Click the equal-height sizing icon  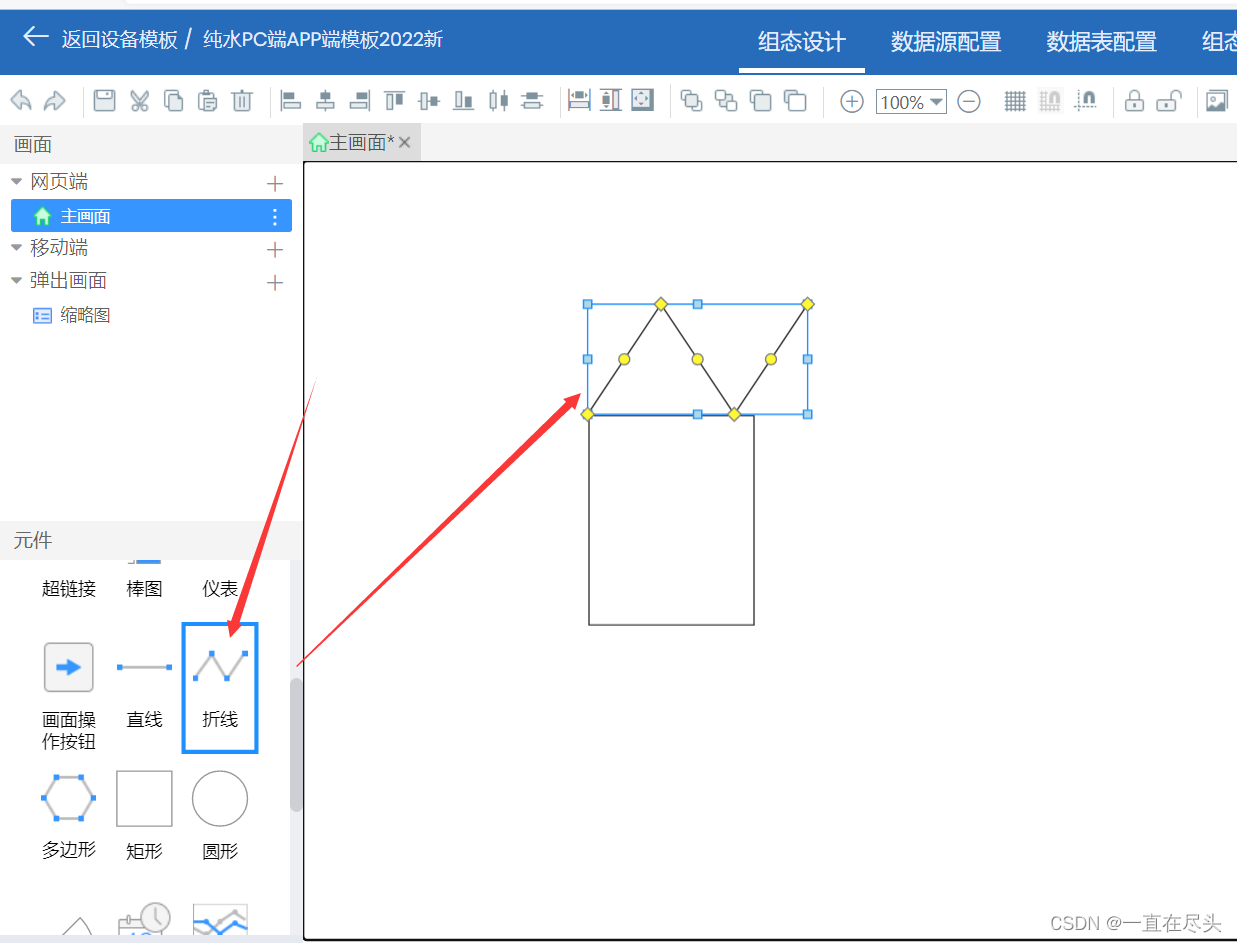pyautogui.click(x=611, y=101)
